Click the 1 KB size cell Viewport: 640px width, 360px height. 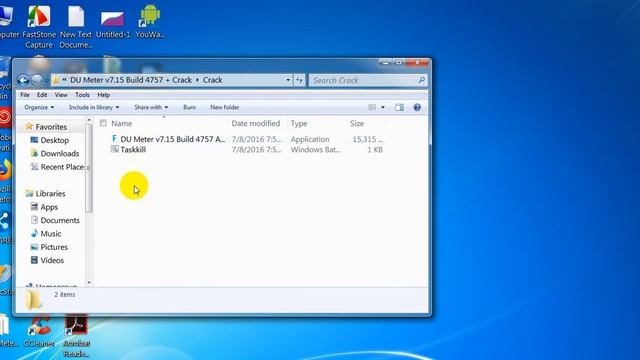coord(375,149)
